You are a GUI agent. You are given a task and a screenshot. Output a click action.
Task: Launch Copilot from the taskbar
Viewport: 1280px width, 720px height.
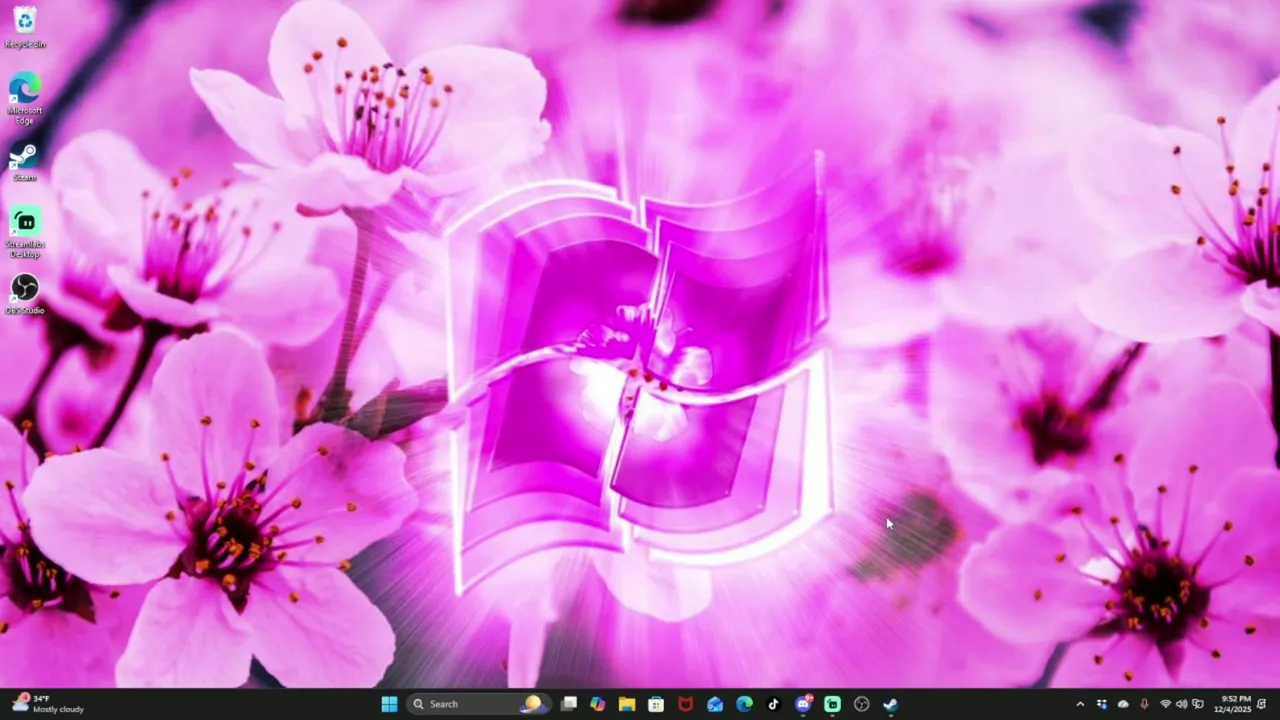point(598,704)
